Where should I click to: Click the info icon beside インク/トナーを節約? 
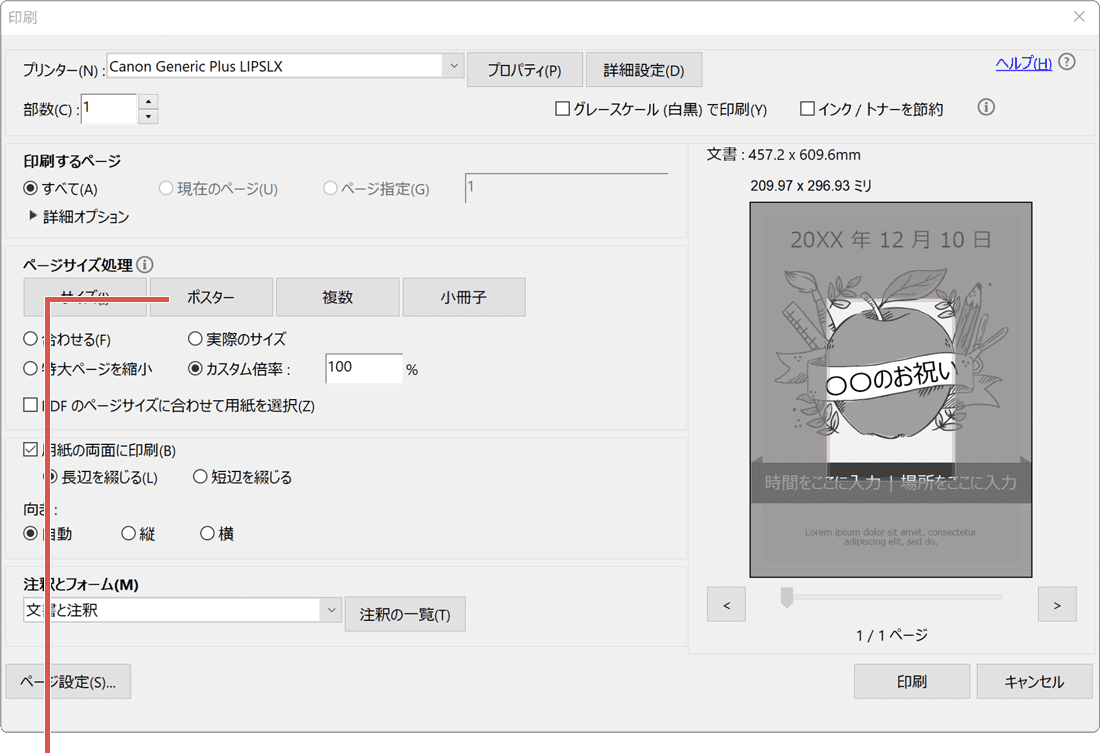(x=986, y=107)
